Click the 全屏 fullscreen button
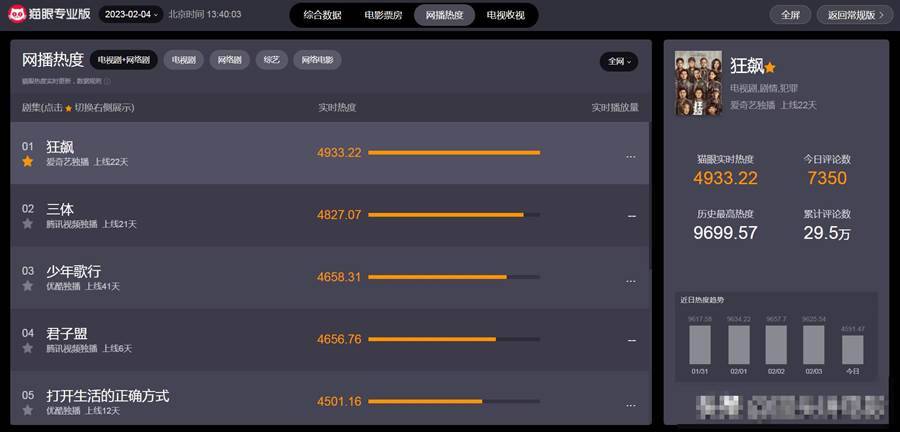 coord(790,15)
